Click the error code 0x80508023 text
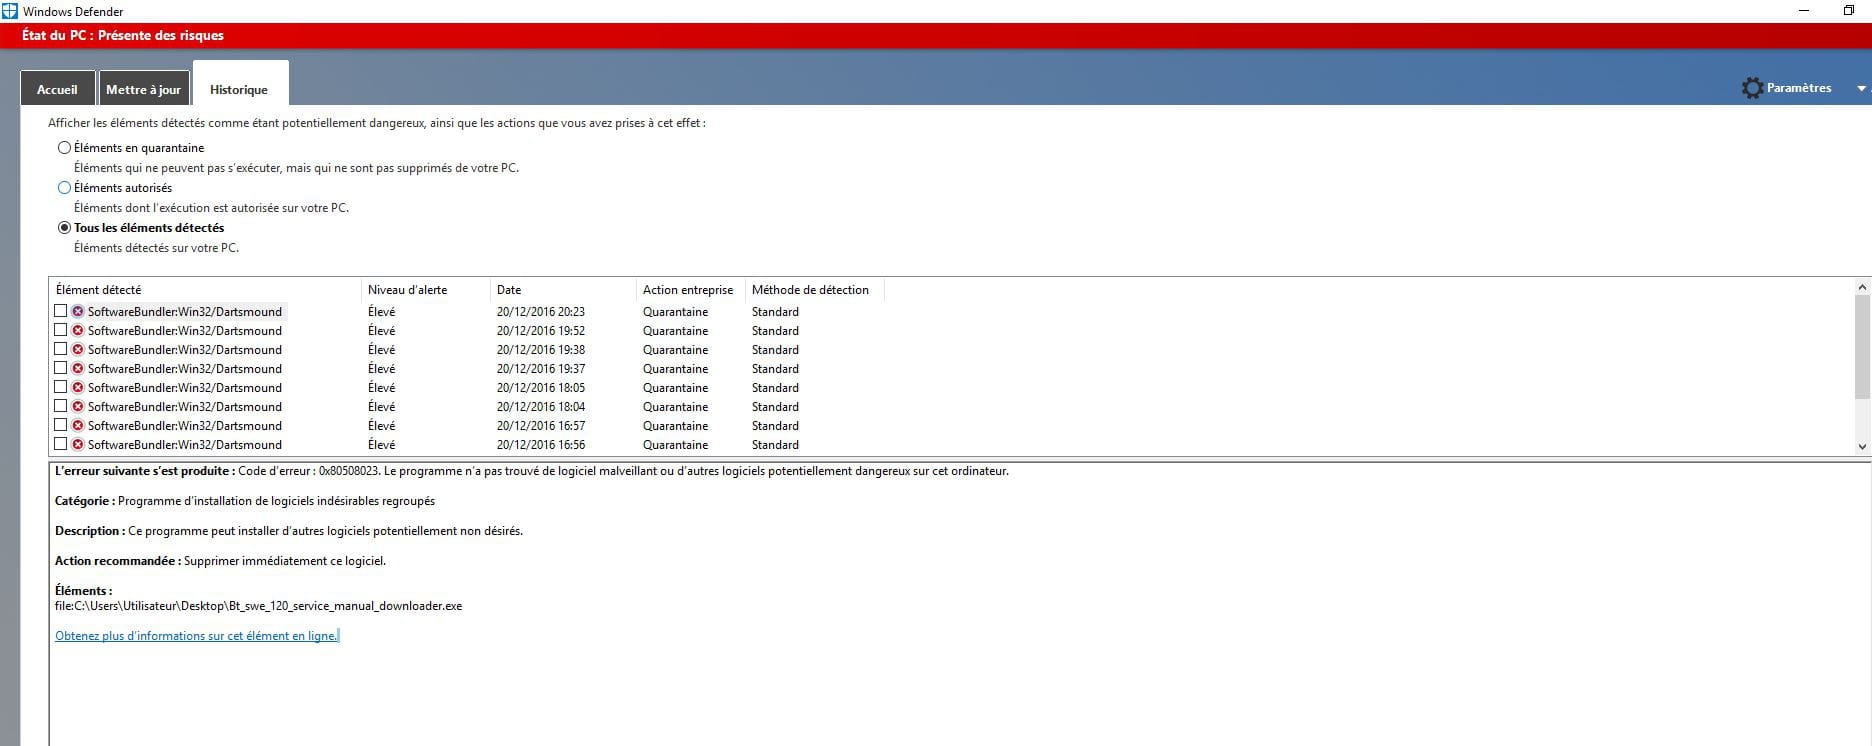This screenshot has width=1872, height=746. pyautogui.click(x=350, y=471)
